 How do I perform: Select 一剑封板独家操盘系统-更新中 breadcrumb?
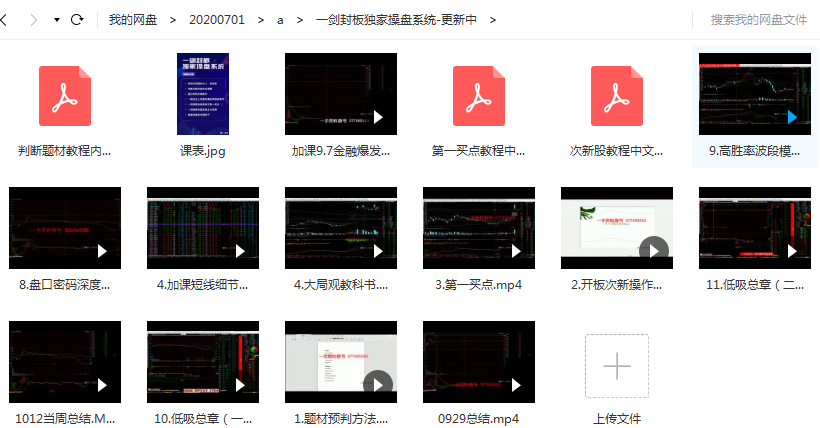pos(396,20)
